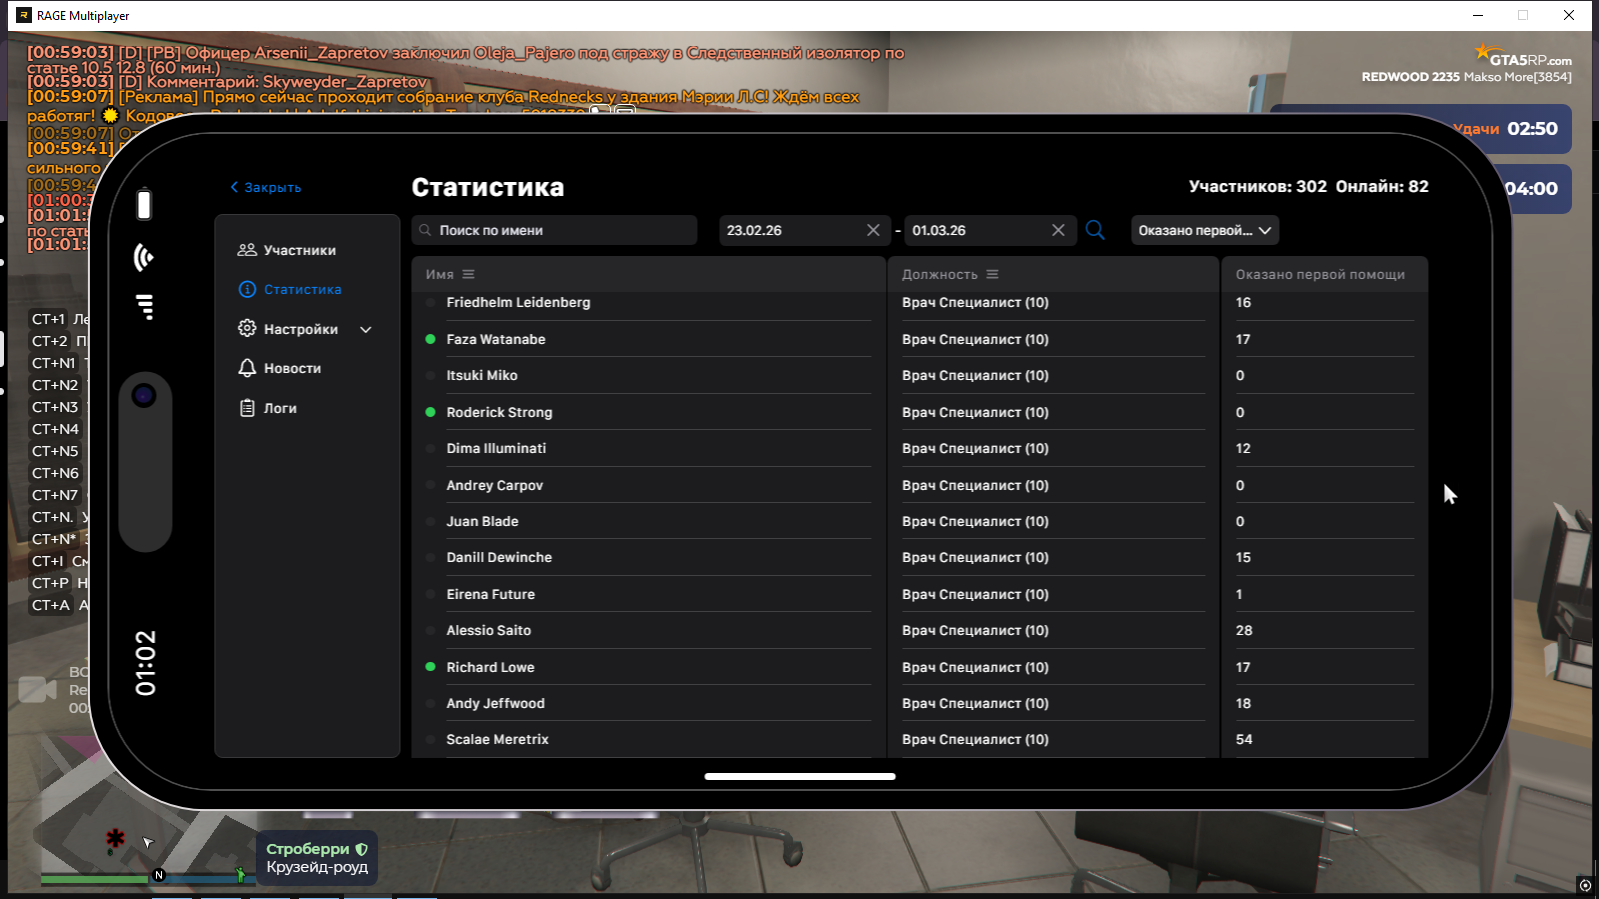
Task: Click the Строберри location badge
Action: (x=317, y=857)
